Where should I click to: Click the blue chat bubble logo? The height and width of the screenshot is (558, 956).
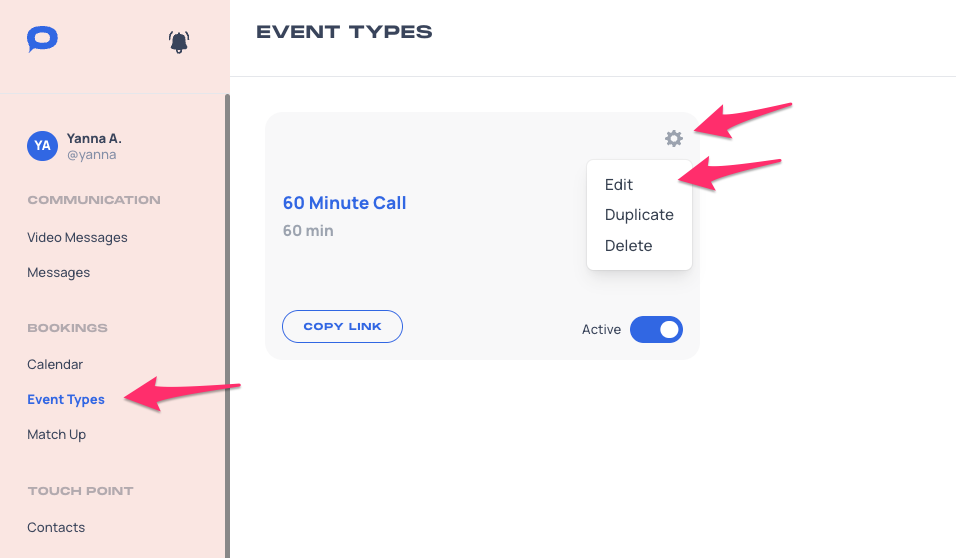pyautogui.click(x=42, y=40)
